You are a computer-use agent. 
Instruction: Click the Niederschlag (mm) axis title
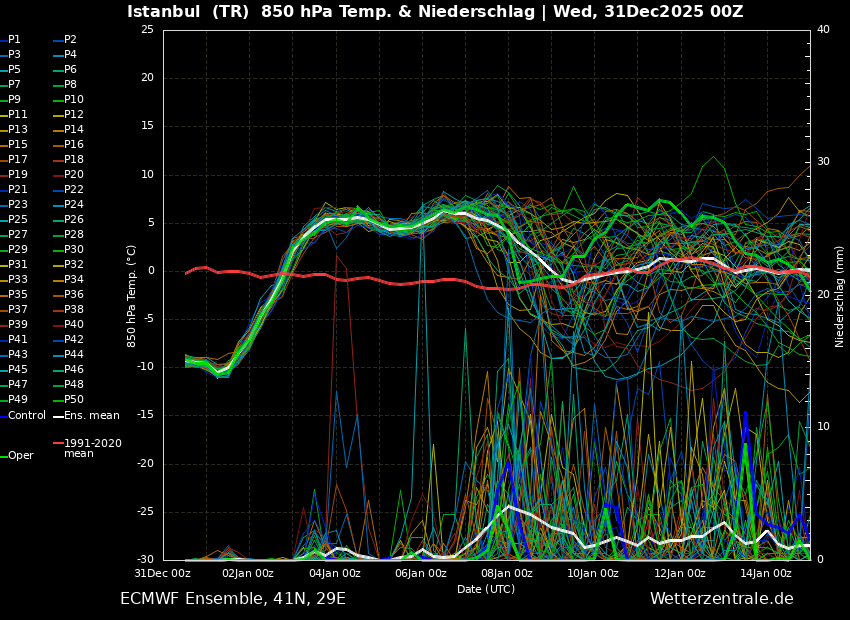(839, 296)
